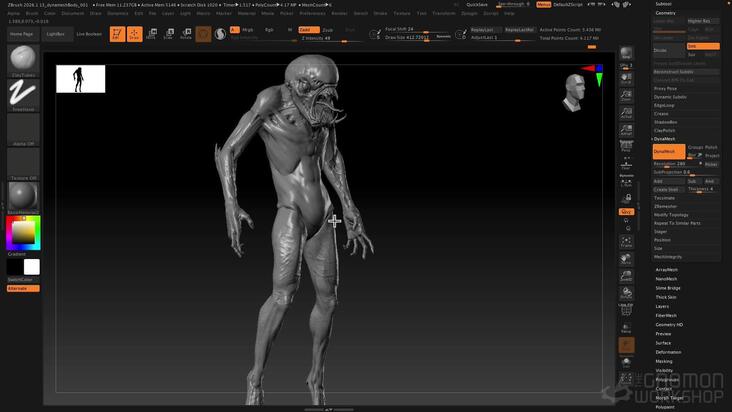Toggle the Xyz rotation button
The width and height of the screenshot is (732, 412).
(x=626, y=211)
